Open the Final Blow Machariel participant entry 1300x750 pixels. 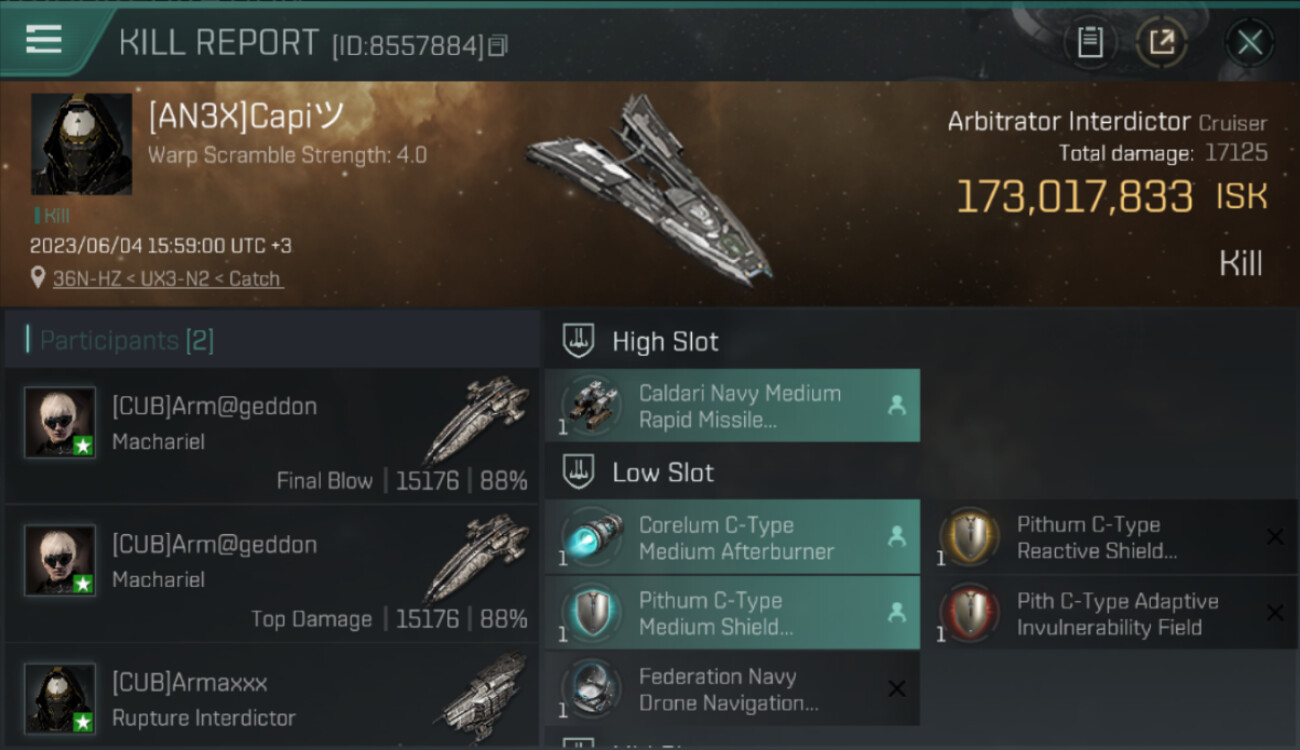(x=272, y=436)
